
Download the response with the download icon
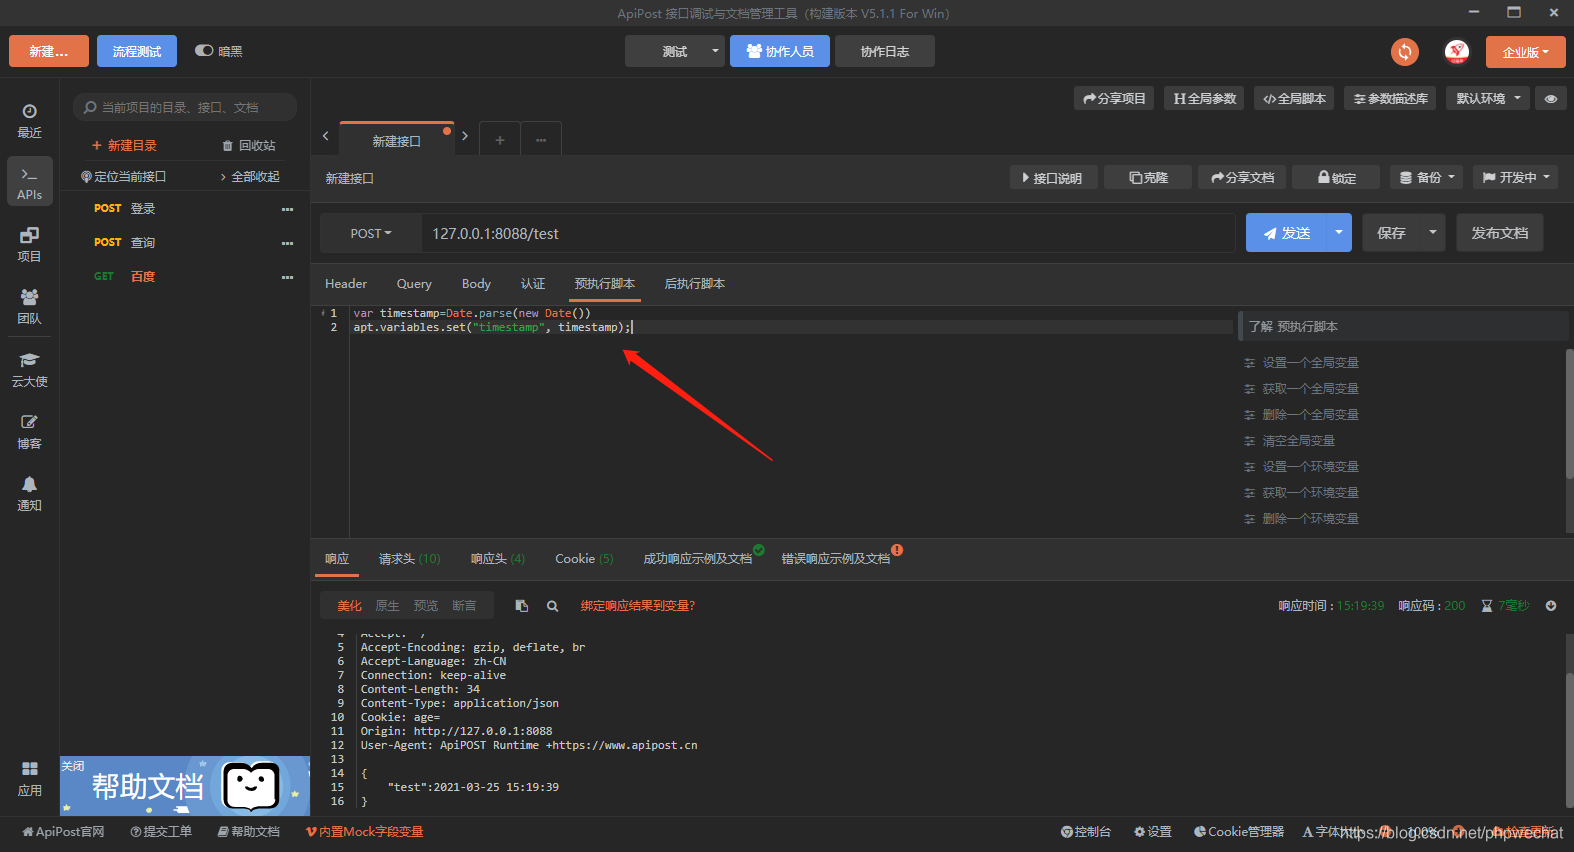pos(1551,605)
